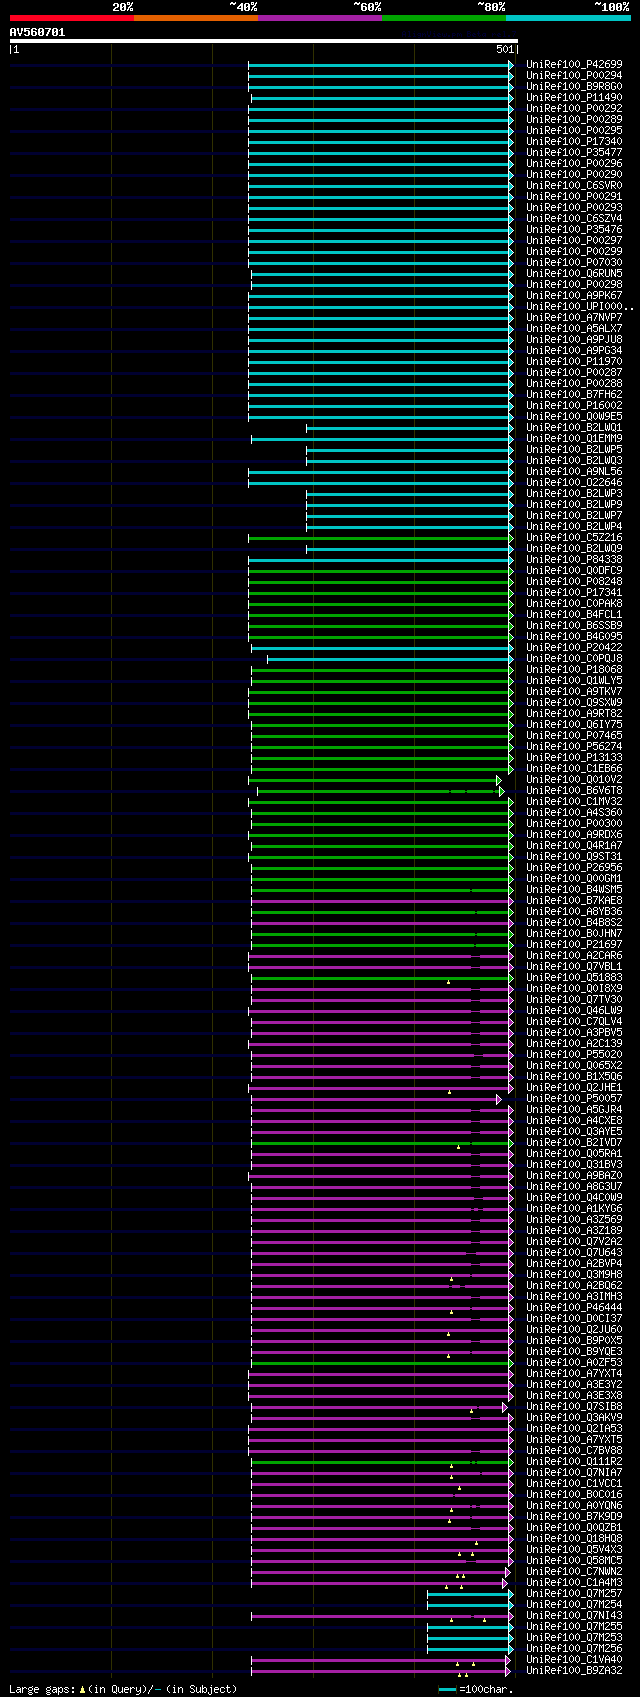This screenshot has height=1697, width=640.
Task: Click the red 20% identity legend bar
Action: pos(71,17)
